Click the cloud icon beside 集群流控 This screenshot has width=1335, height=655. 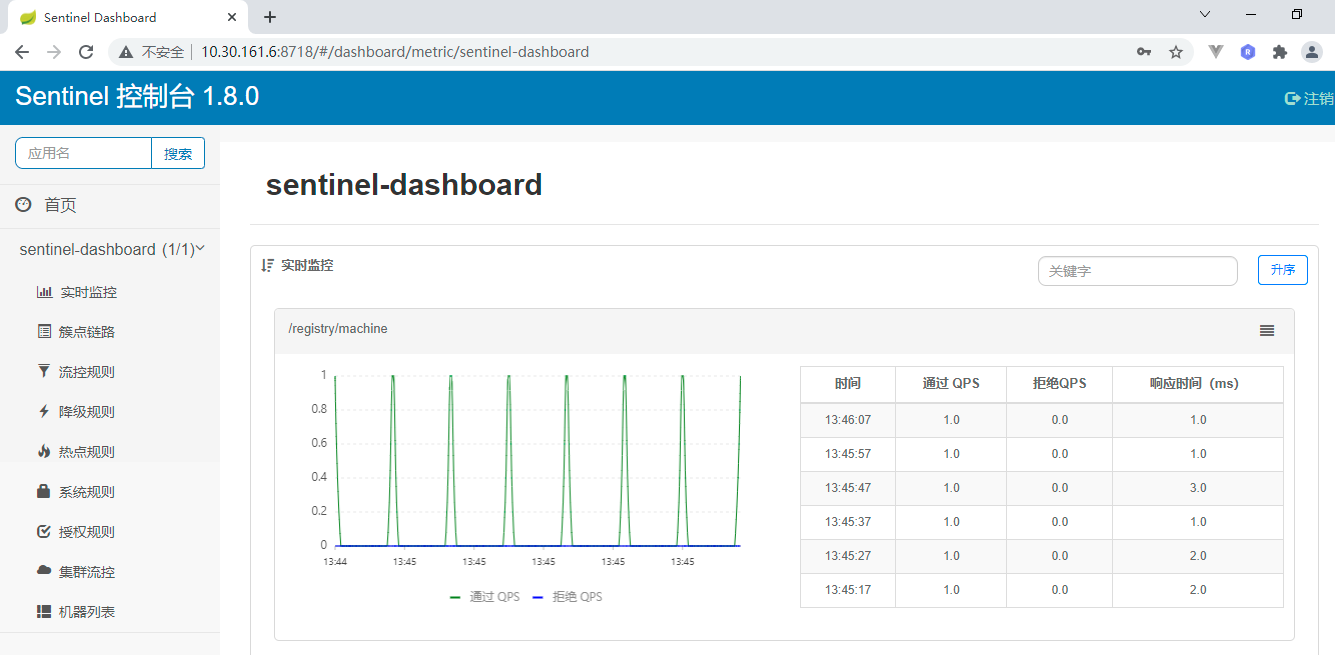click(x=44, y=571)
